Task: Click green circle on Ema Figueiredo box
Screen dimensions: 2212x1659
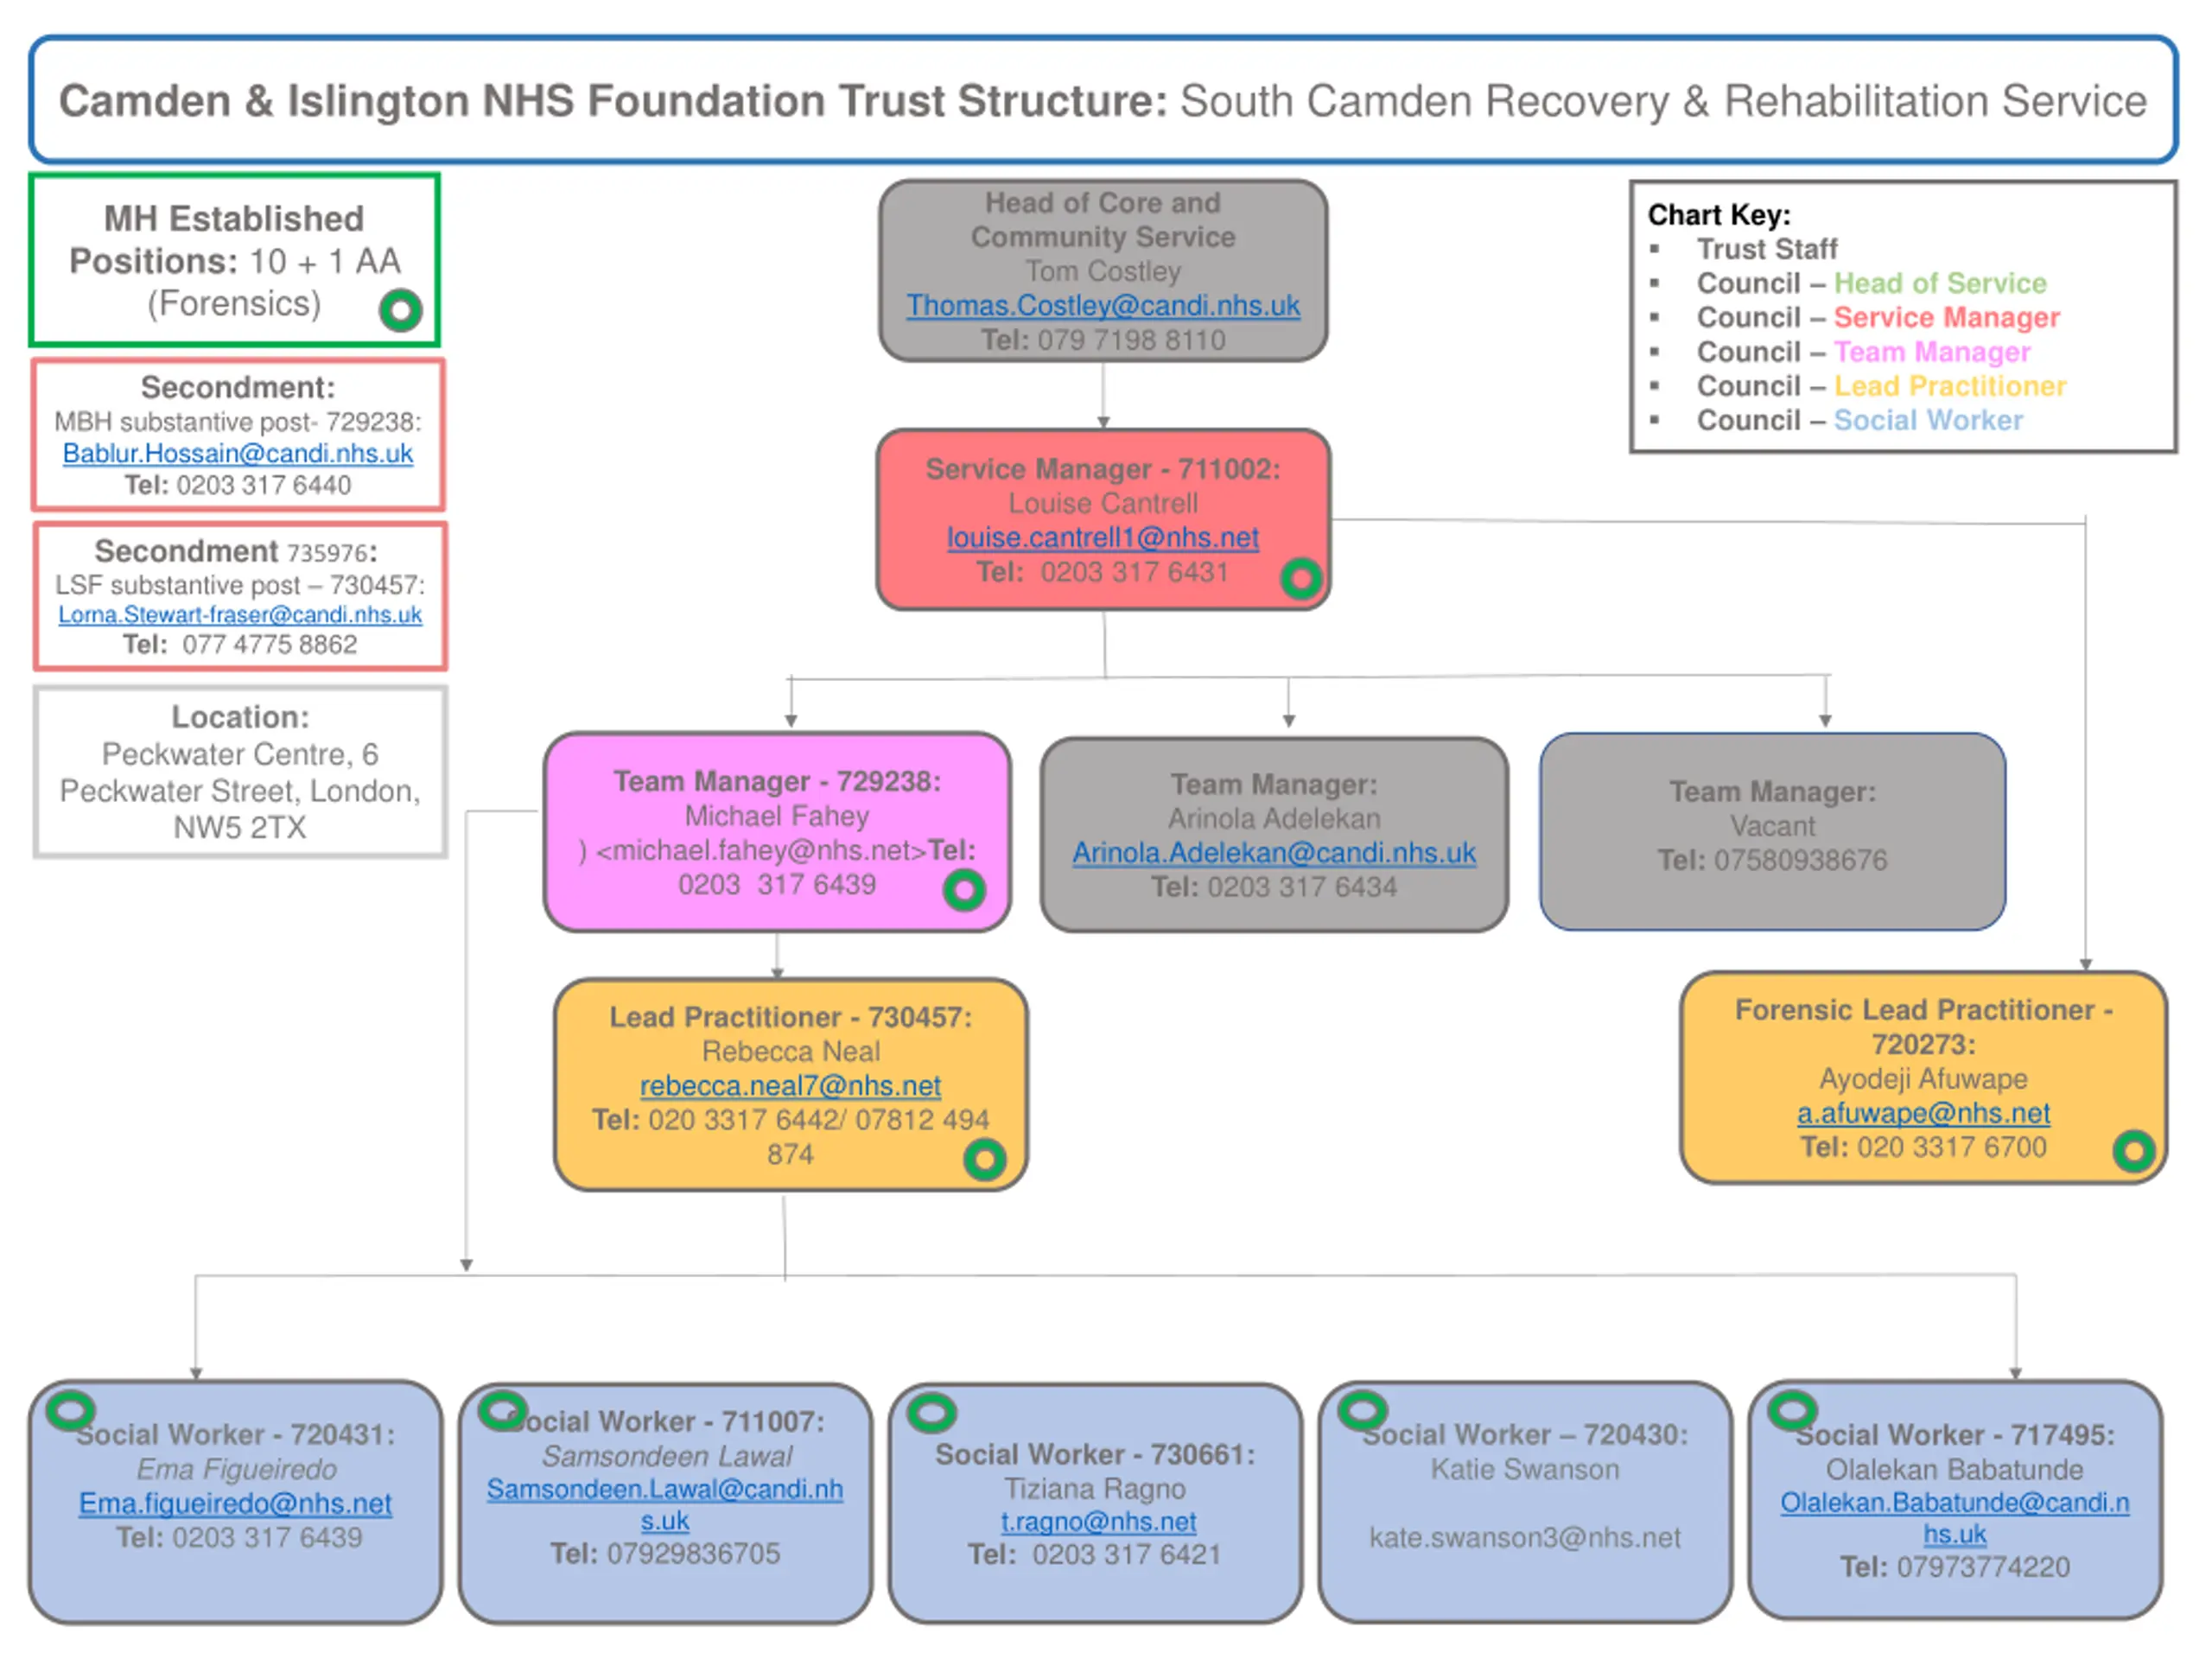Action: [x=71, y=1411]
